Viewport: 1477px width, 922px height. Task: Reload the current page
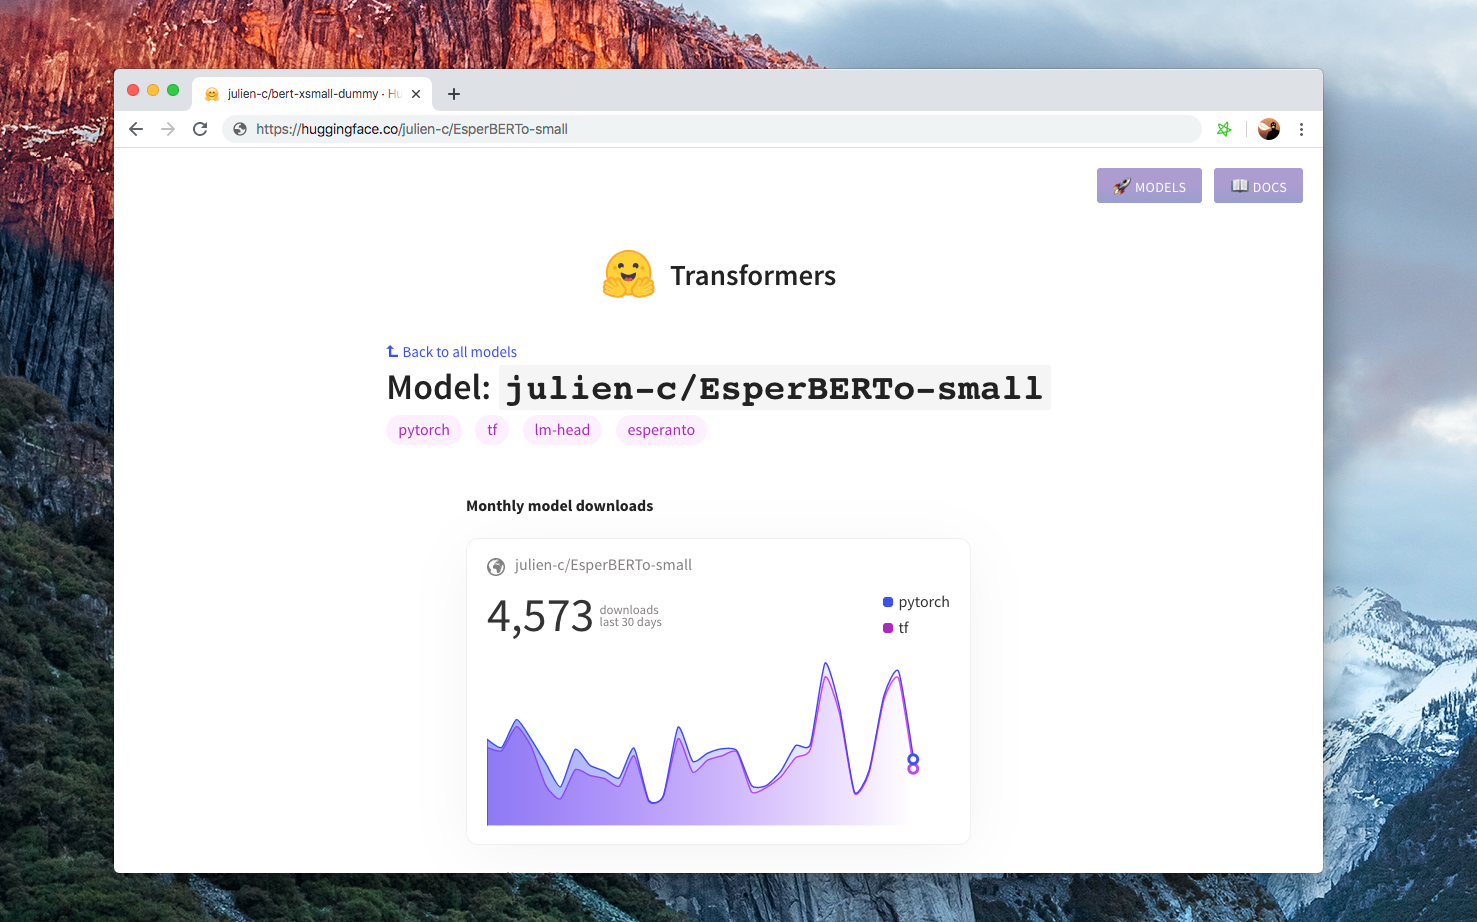pyautogui.click(x=200, y=129)
